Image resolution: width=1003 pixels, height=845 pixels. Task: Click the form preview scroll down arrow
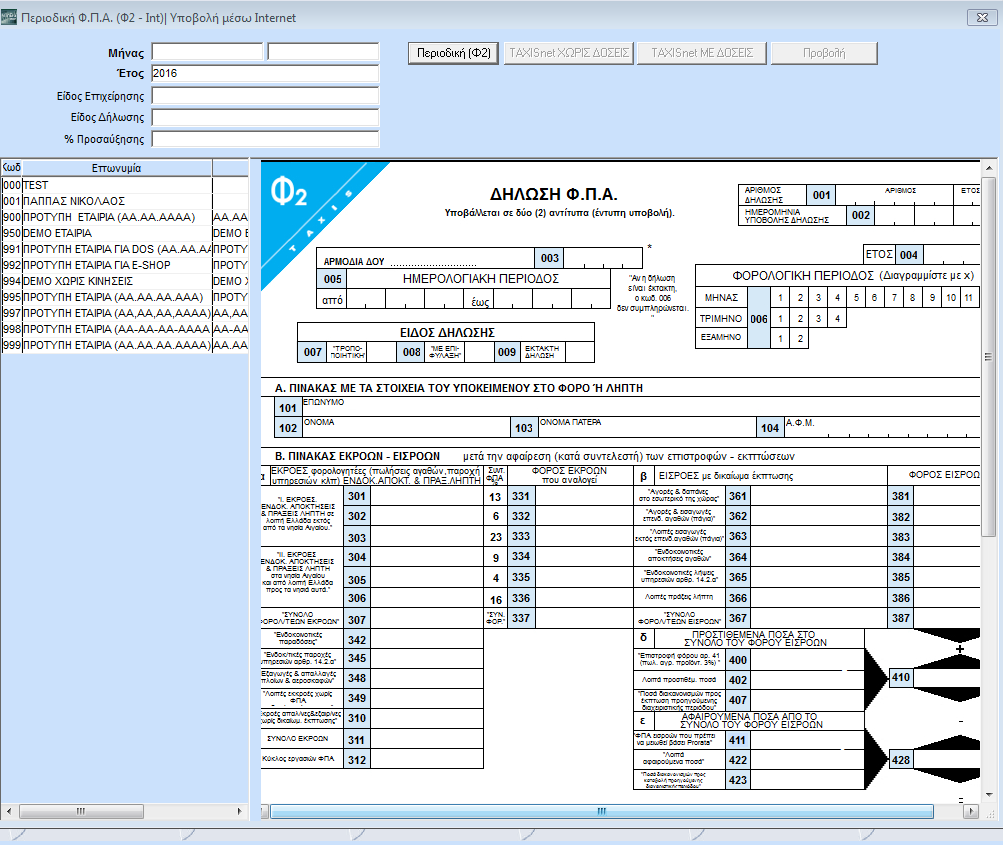pos(989,795)
